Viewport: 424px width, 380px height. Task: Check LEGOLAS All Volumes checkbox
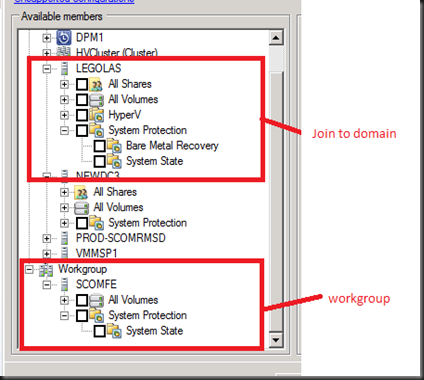coord(82,100)
